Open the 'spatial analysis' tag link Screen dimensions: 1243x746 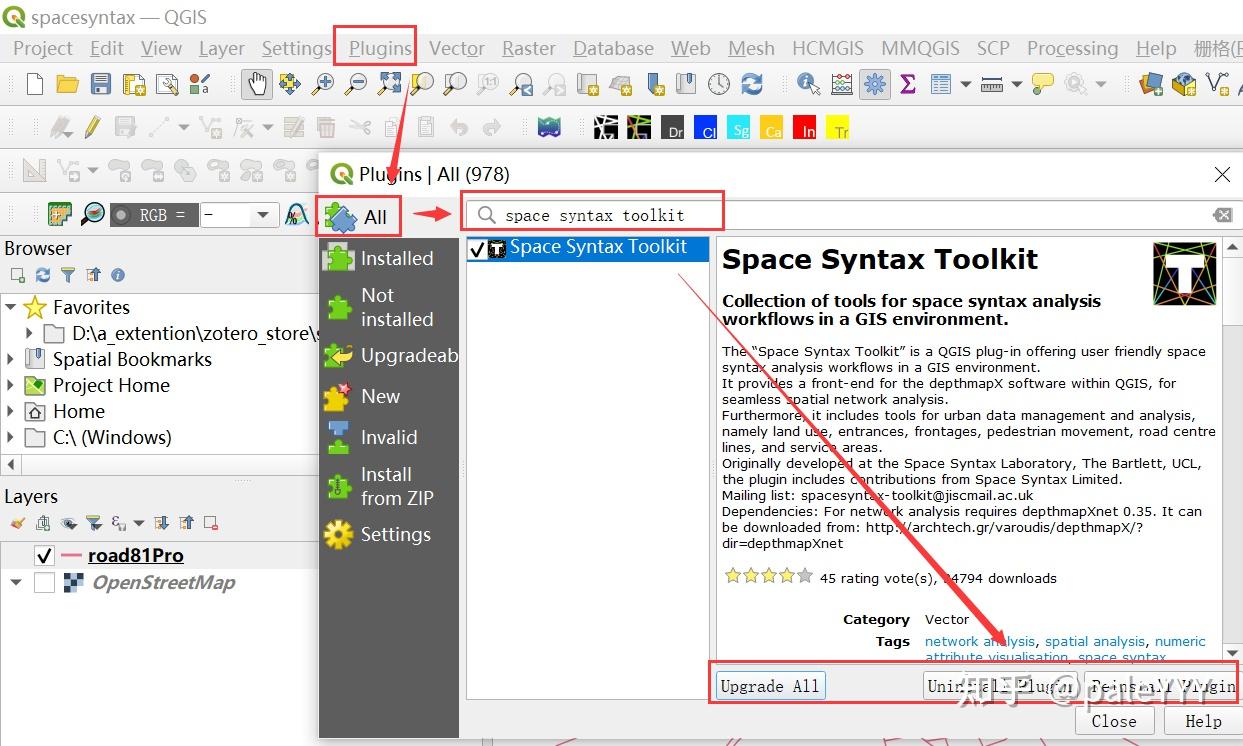coord(1094,641)
